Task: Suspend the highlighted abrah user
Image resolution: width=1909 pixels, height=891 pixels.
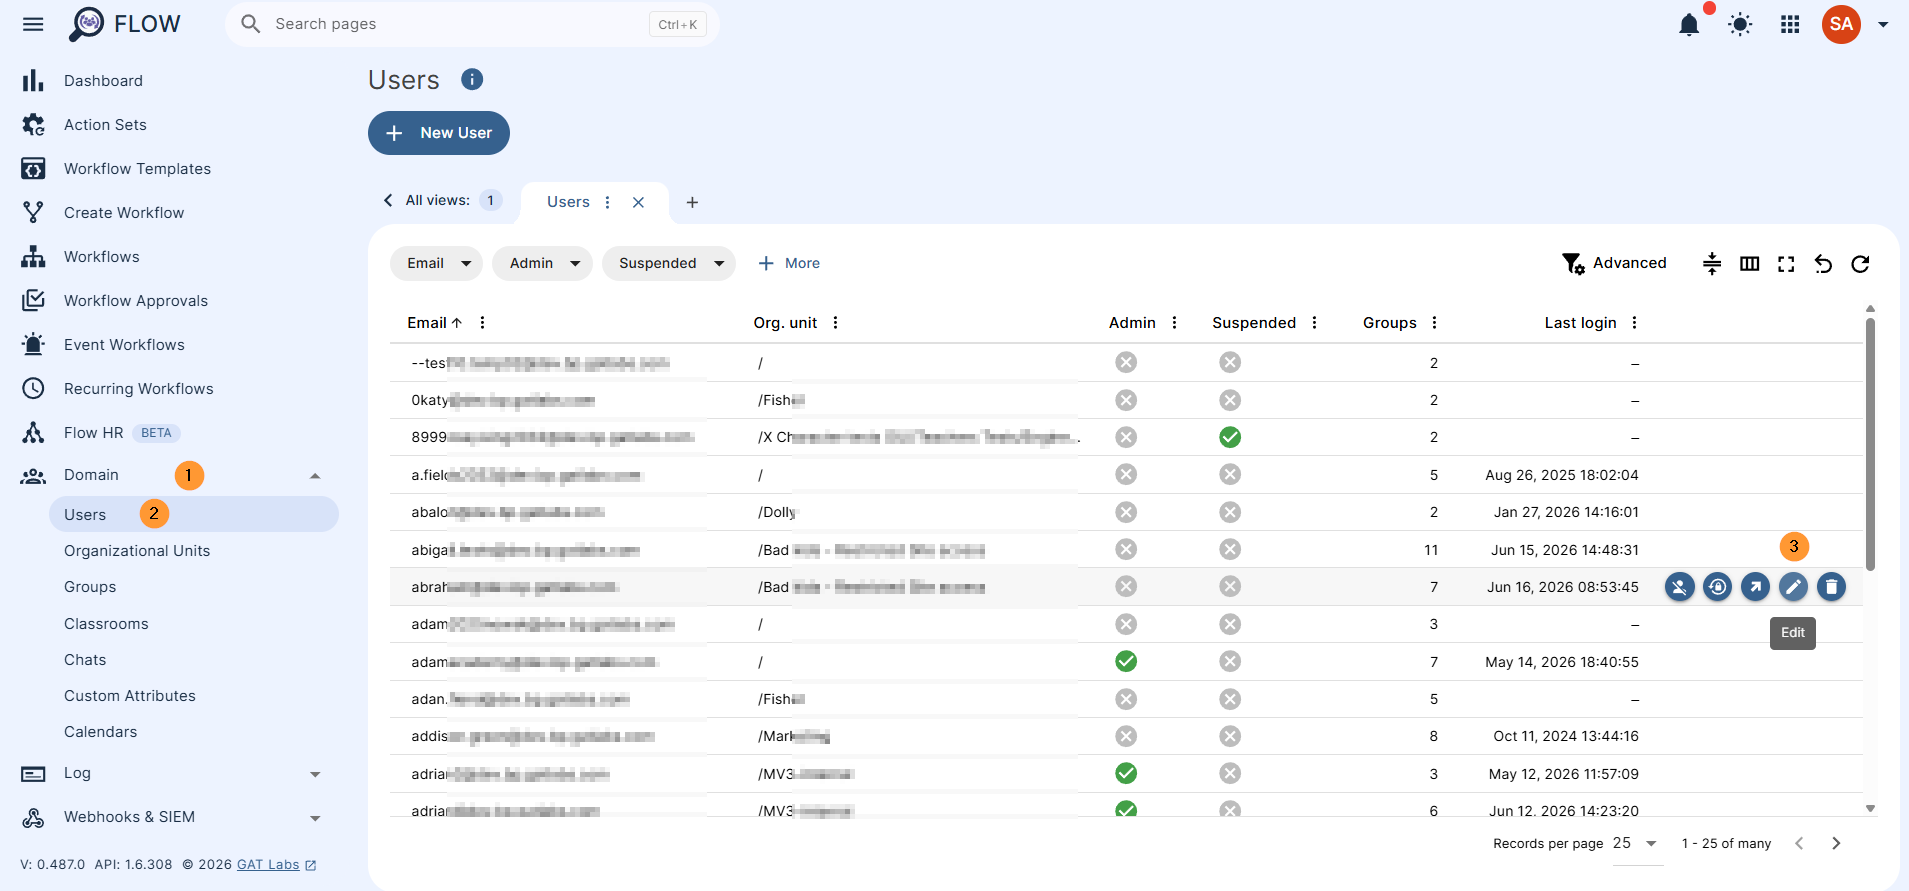Action: 1679,587
